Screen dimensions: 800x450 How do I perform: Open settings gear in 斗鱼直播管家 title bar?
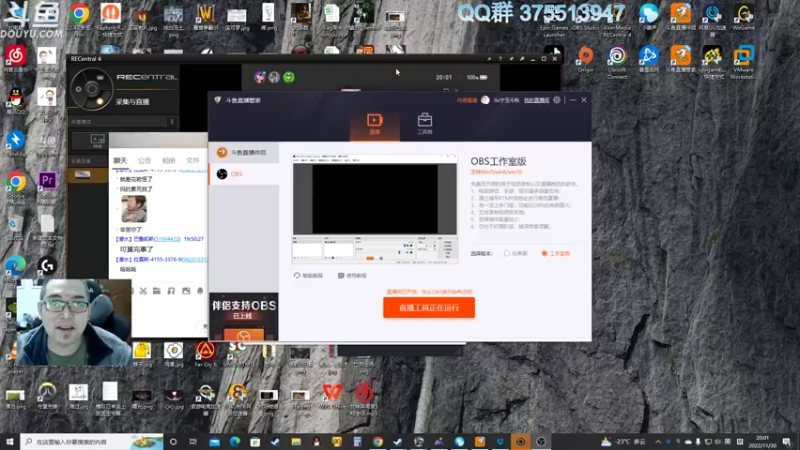pos(557,100)
